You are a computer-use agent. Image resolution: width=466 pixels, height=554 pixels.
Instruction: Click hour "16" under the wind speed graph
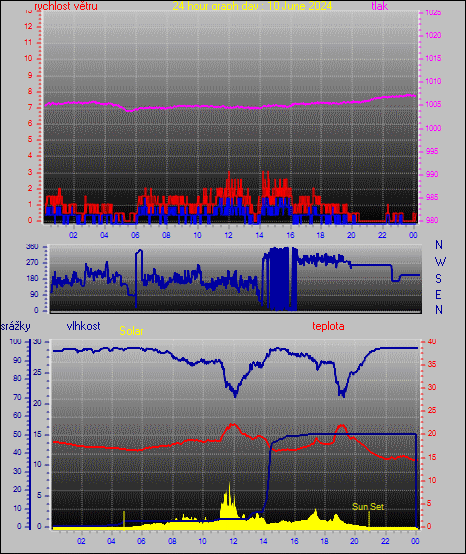[x=290, y=235]
